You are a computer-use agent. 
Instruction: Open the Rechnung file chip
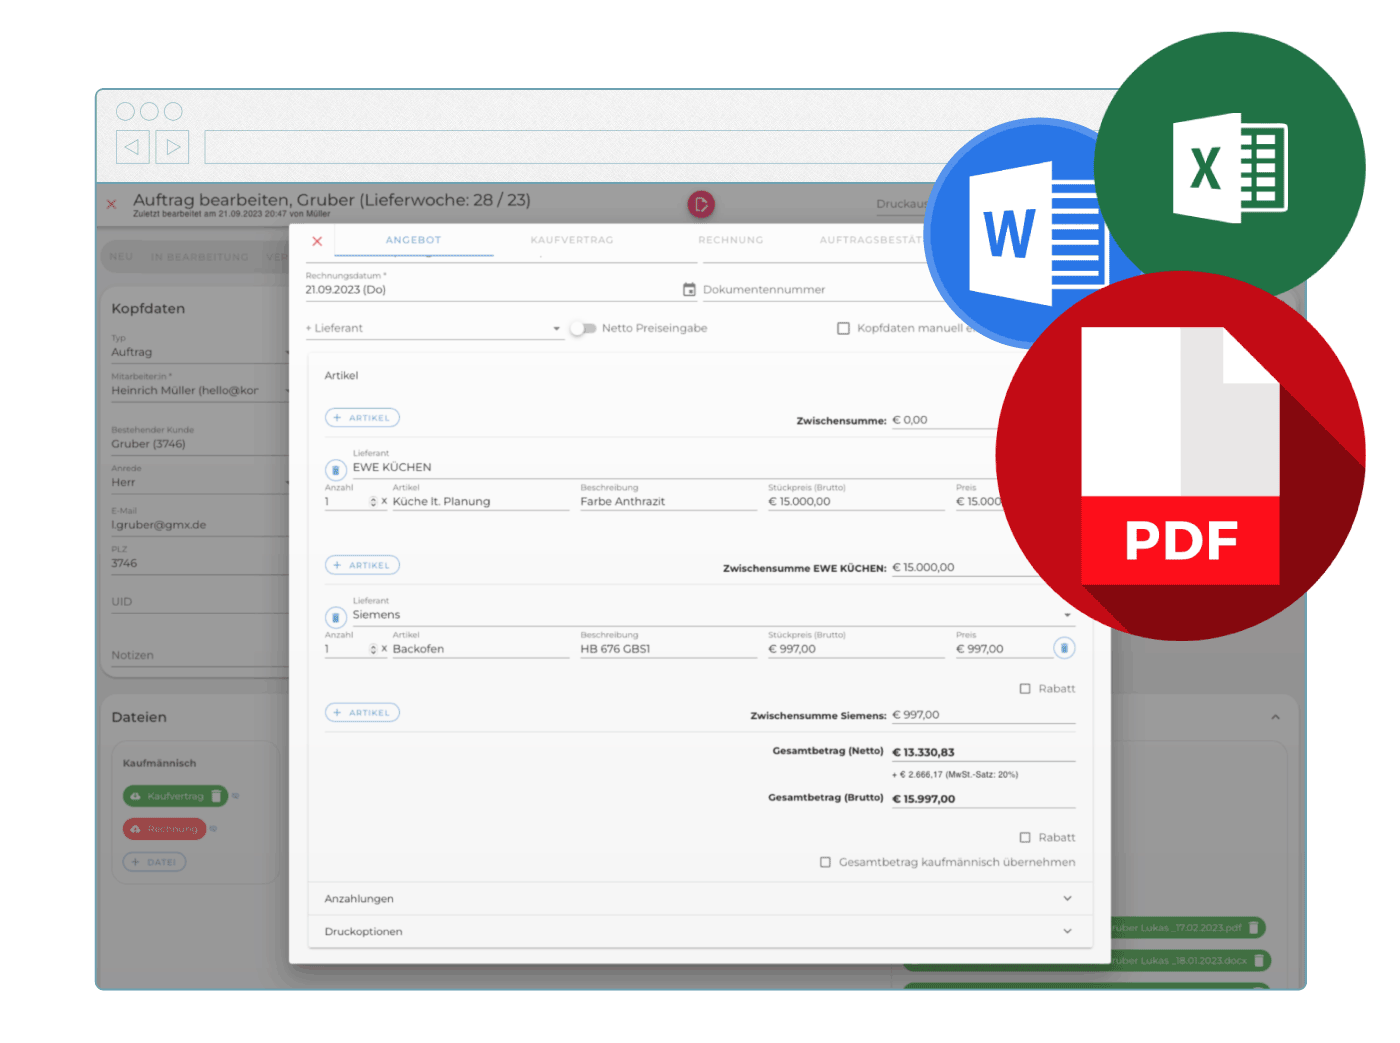tap(165, 829)
